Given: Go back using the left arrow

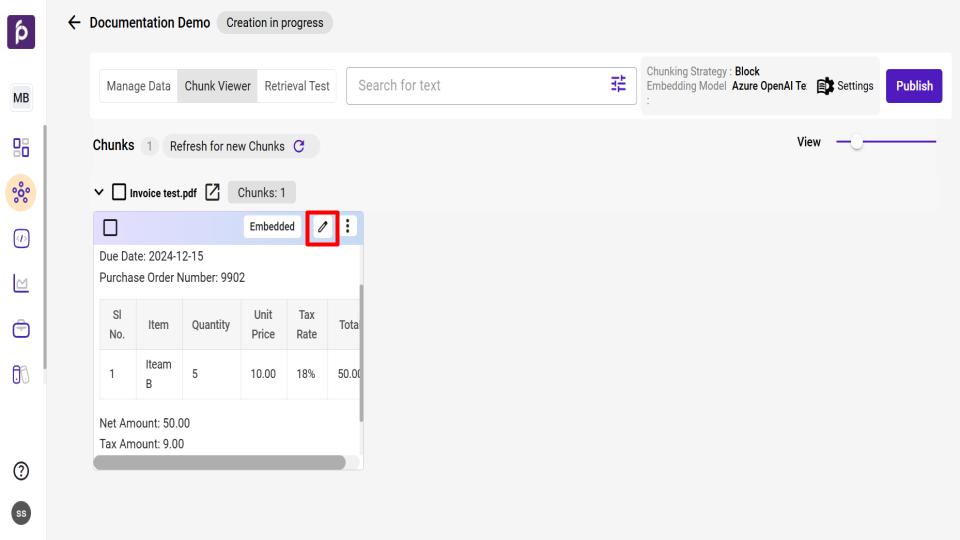Looking at the screenshot, I should click(x=73, y=23).
